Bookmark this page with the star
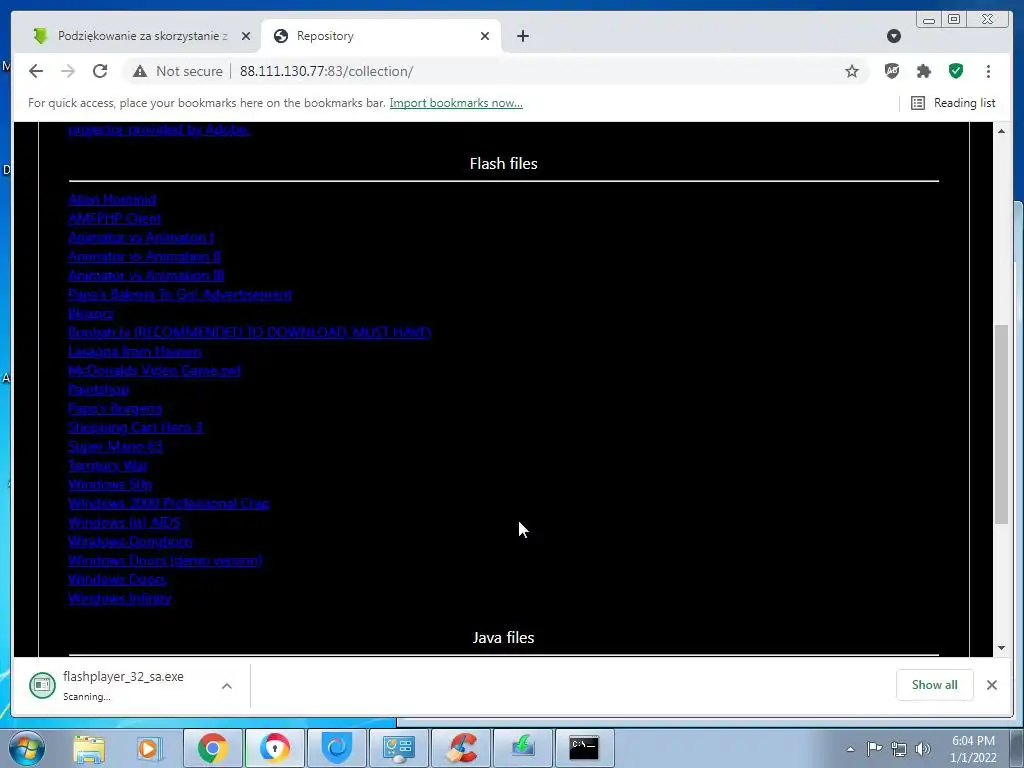Screen dimensions: 1024x768 pos(852,71)
